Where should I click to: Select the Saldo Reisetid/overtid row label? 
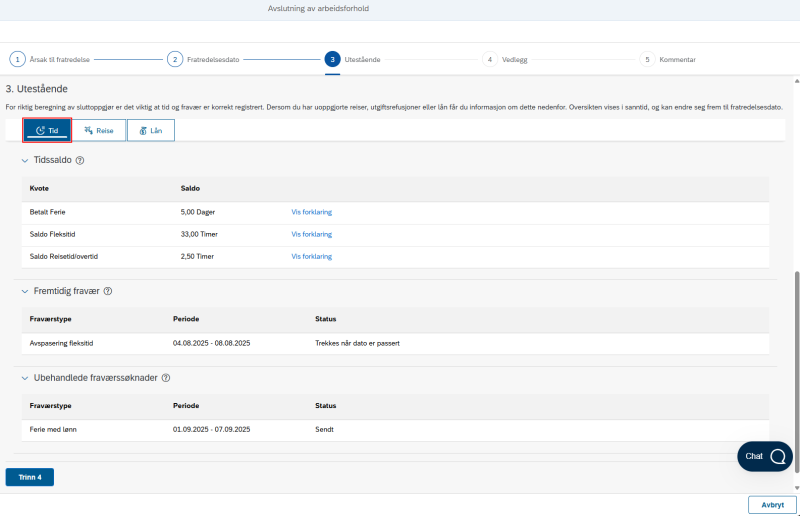(64, 256)
